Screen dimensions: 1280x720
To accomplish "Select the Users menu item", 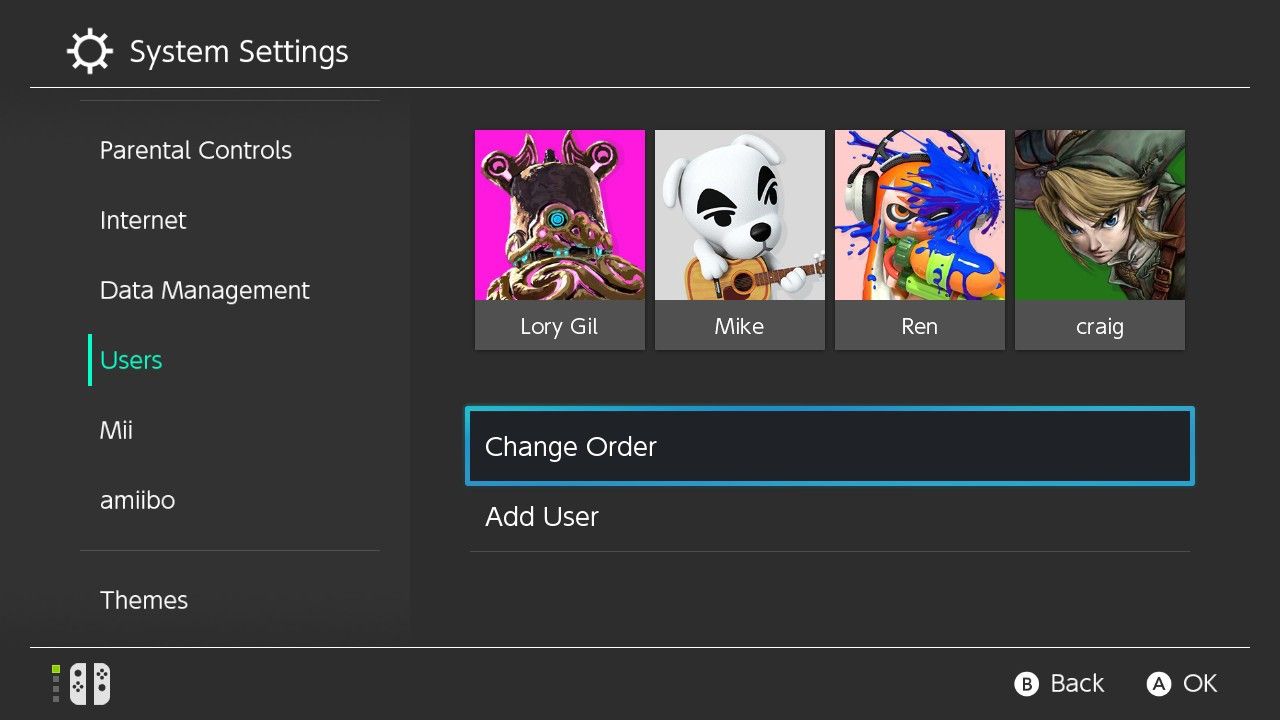I will (131, 360).
